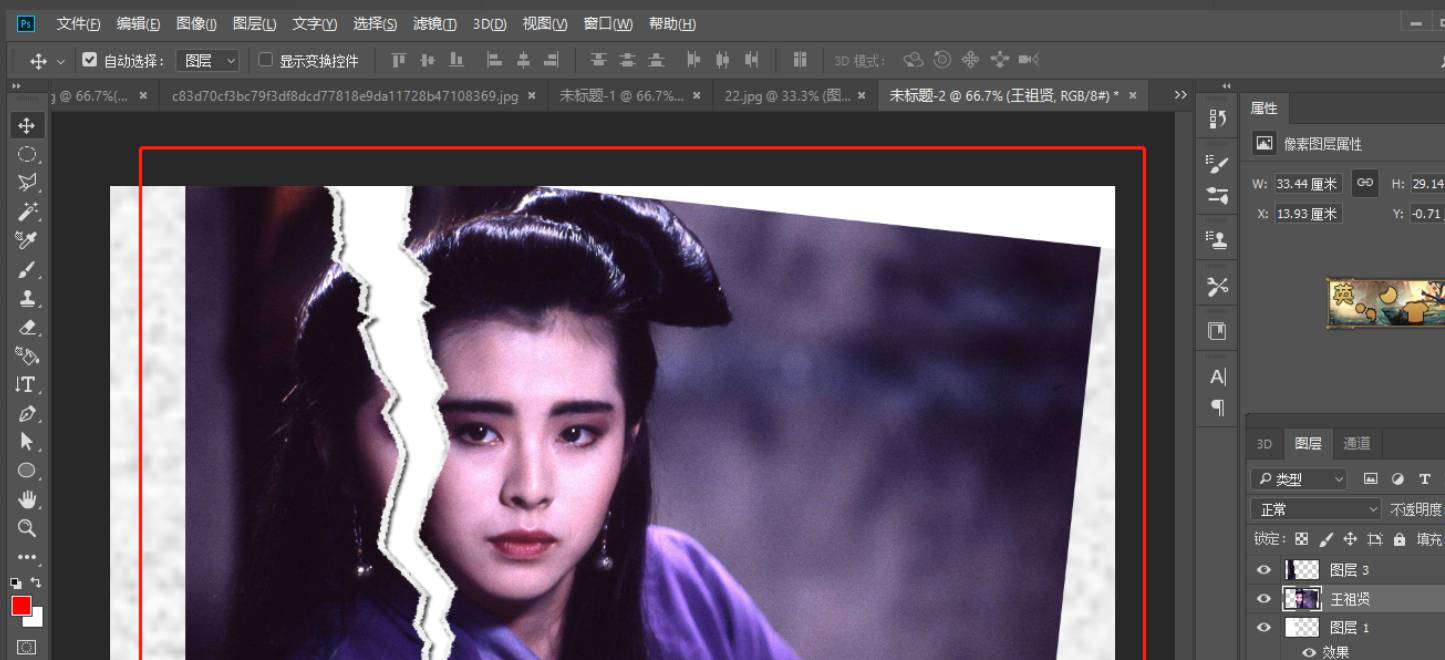
Task: Open the Clone Source panel icon
Action: point(1218,239)
